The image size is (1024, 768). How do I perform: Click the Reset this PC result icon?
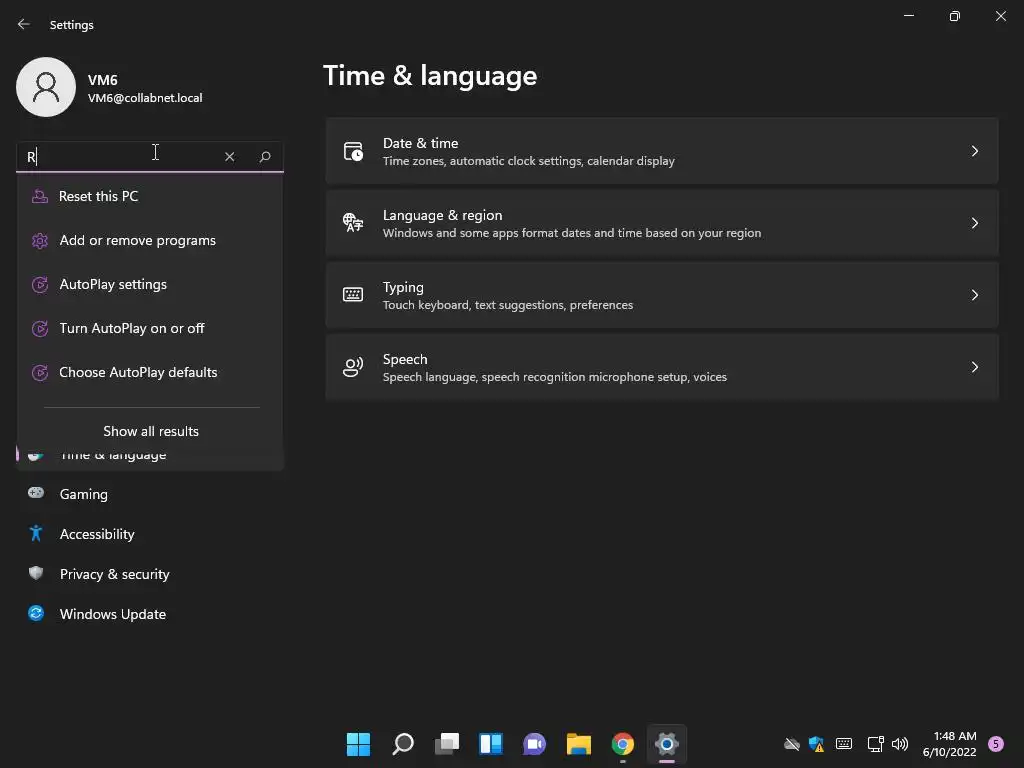[x=40, y=196]
